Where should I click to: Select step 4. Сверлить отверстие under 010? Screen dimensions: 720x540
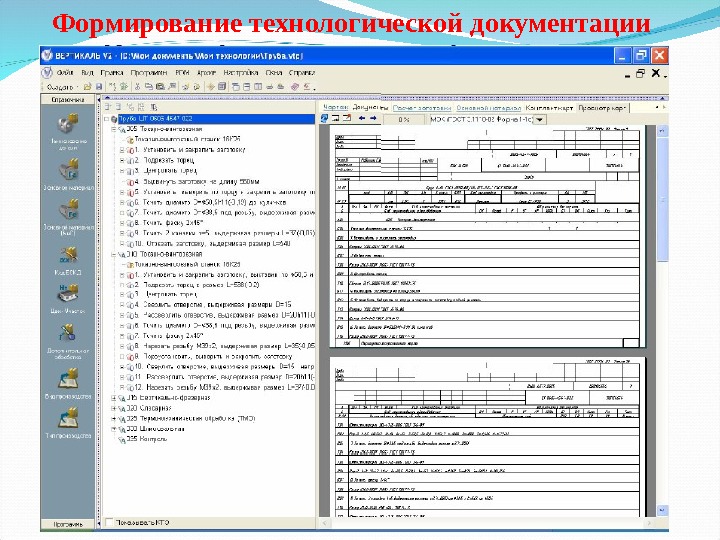coord(213,305)
